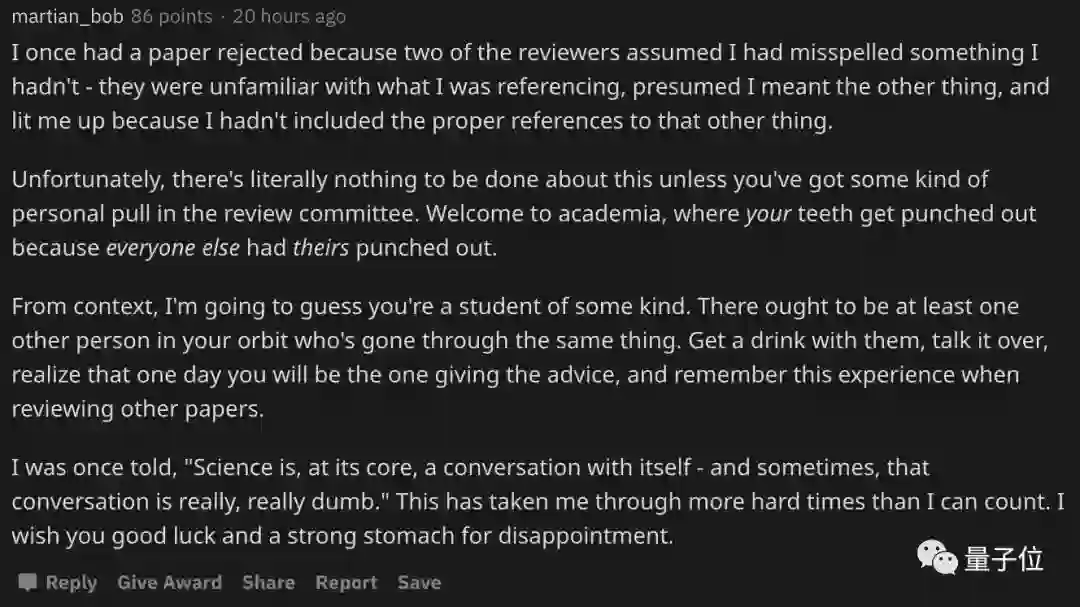Click the WeChat logo in the watermark
Screen dimensions: 1080x607
tap(937, 557)
